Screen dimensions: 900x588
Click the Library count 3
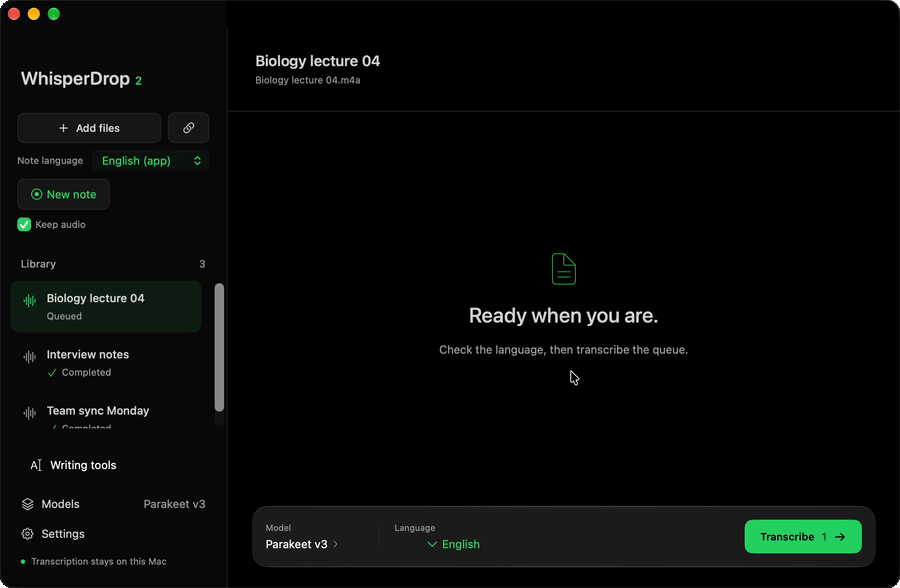(x=202, y=264)
